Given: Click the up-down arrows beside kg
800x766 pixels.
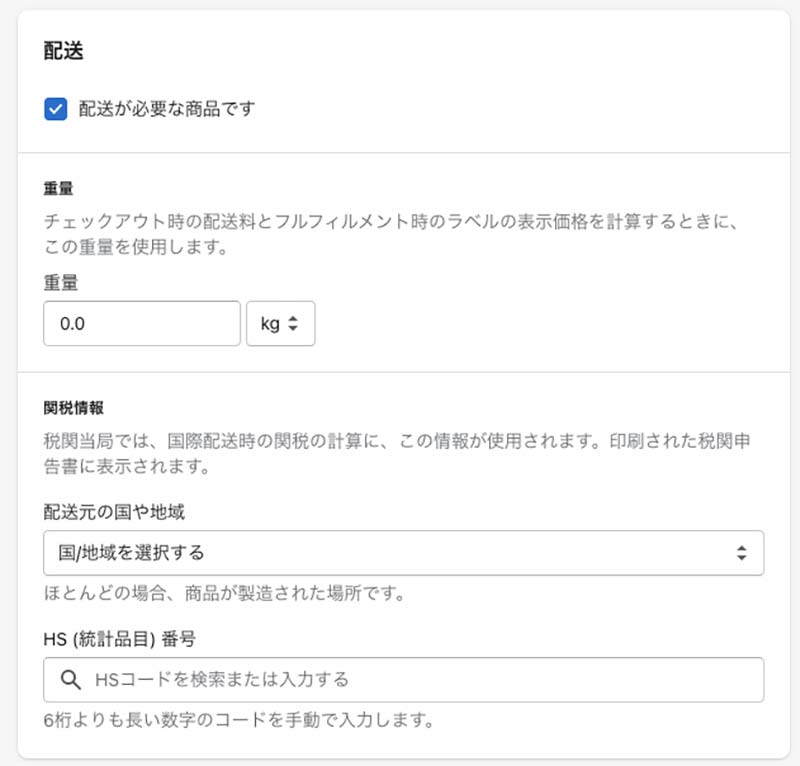Looking at the screenshot, I should [x=293, y=324].
